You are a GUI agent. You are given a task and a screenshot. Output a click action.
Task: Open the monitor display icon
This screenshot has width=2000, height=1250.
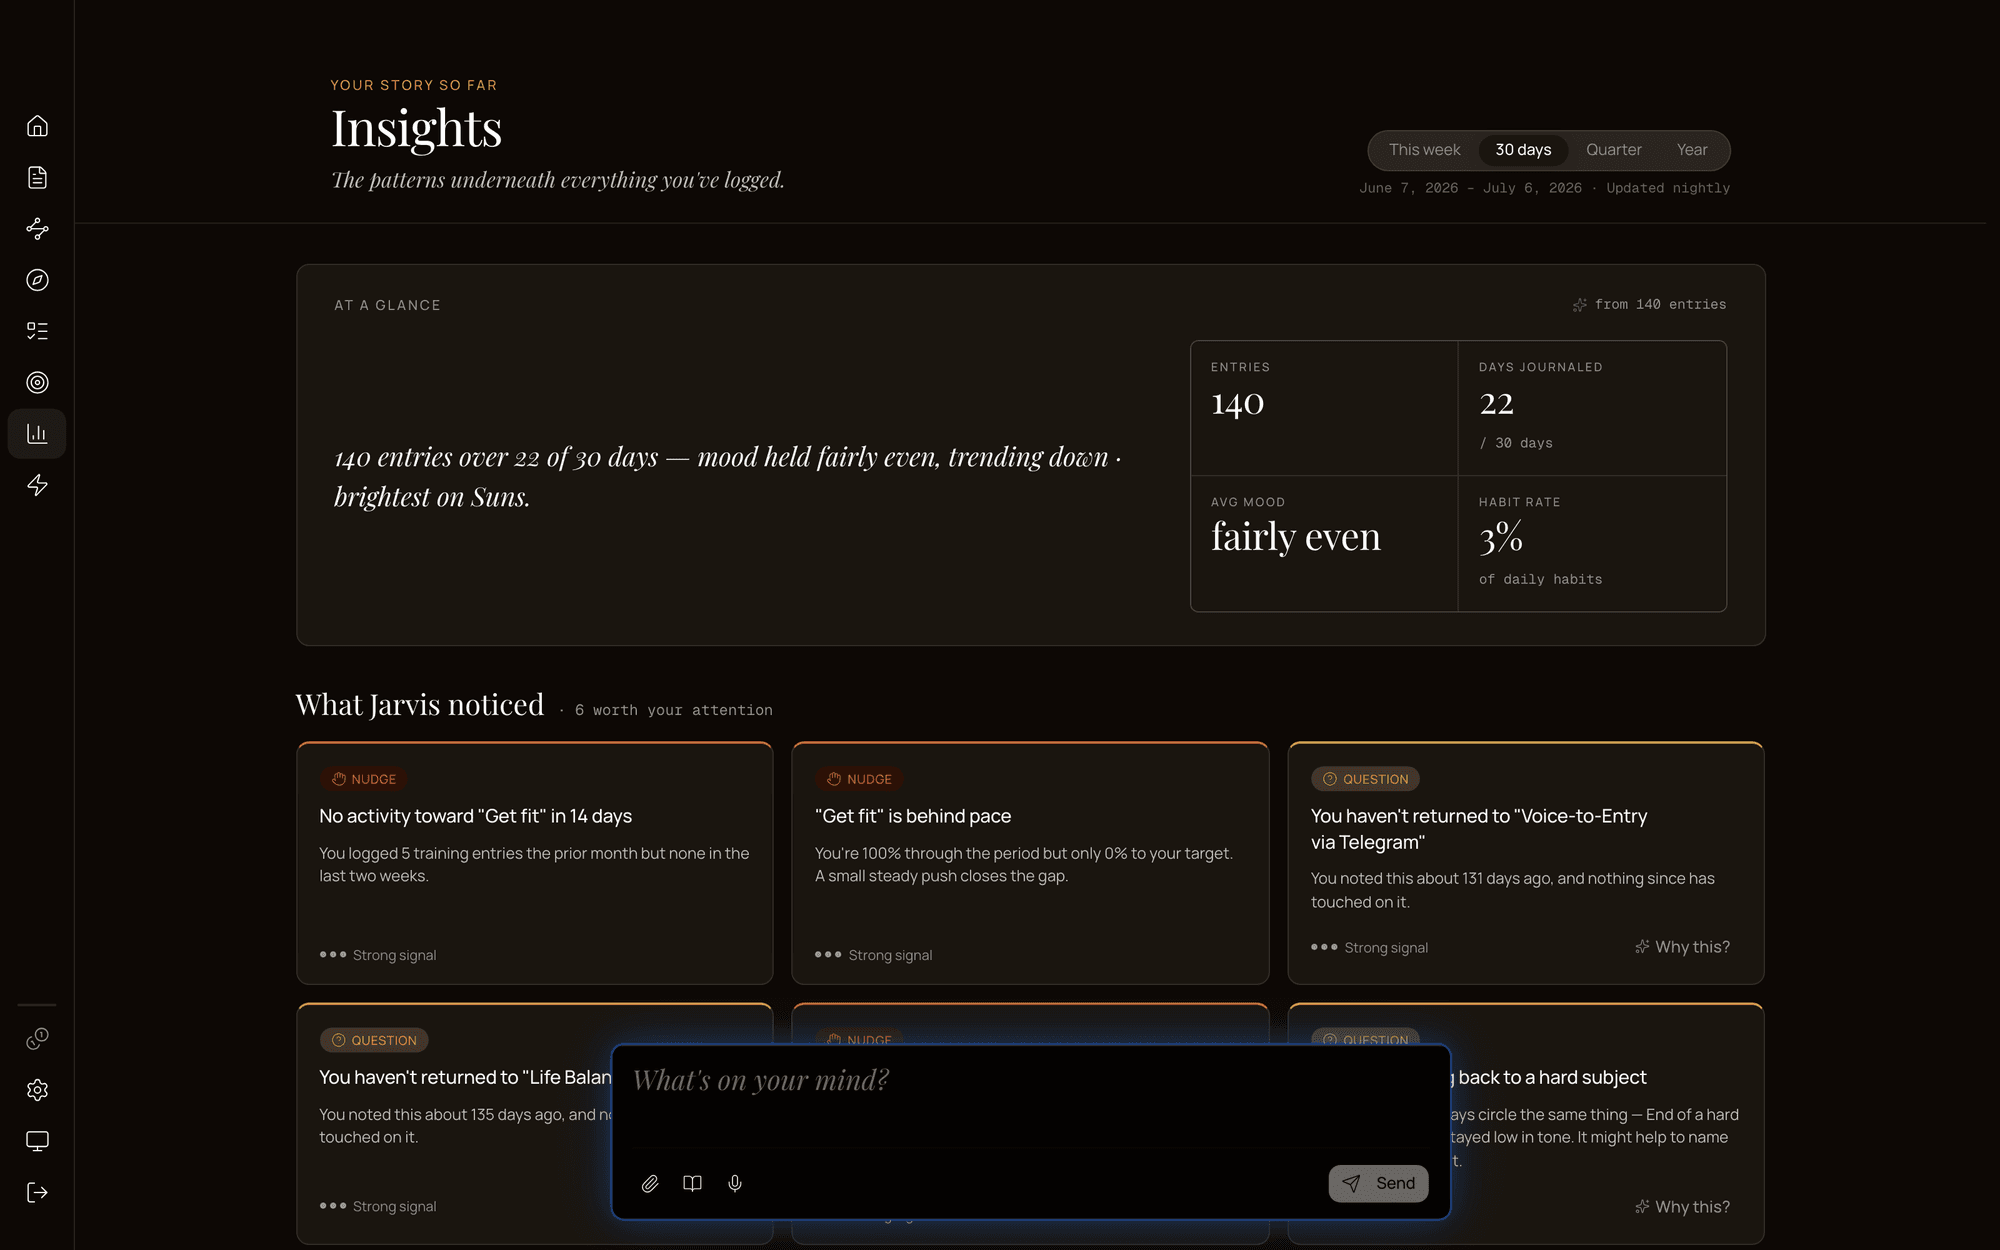(x=37, y=1141)
